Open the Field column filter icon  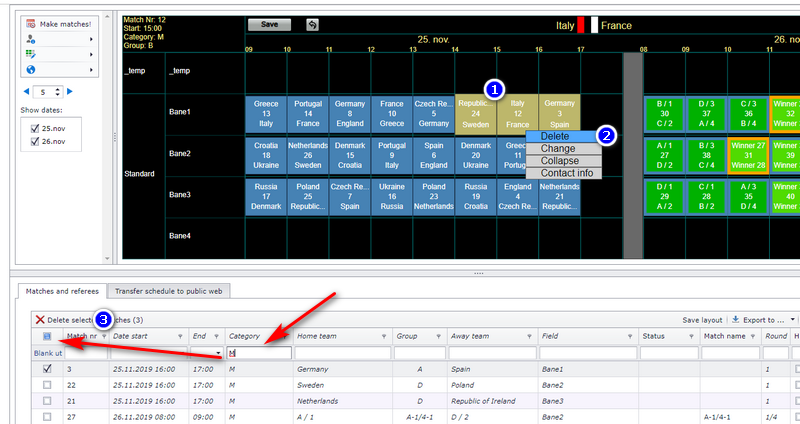click(x=630, y=337)
